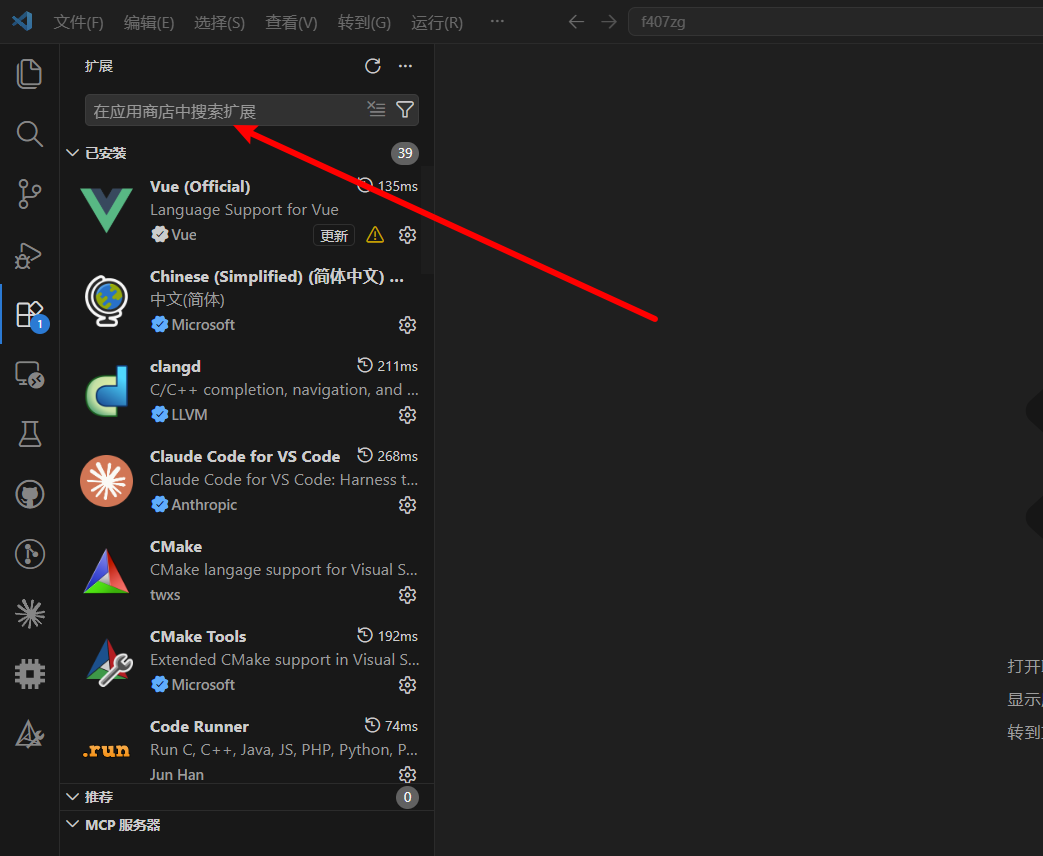The height and width of the screenshot is (856, 1043).
Task: Open the CMake triangle icon in activity bar
Action: coord(29,734)
